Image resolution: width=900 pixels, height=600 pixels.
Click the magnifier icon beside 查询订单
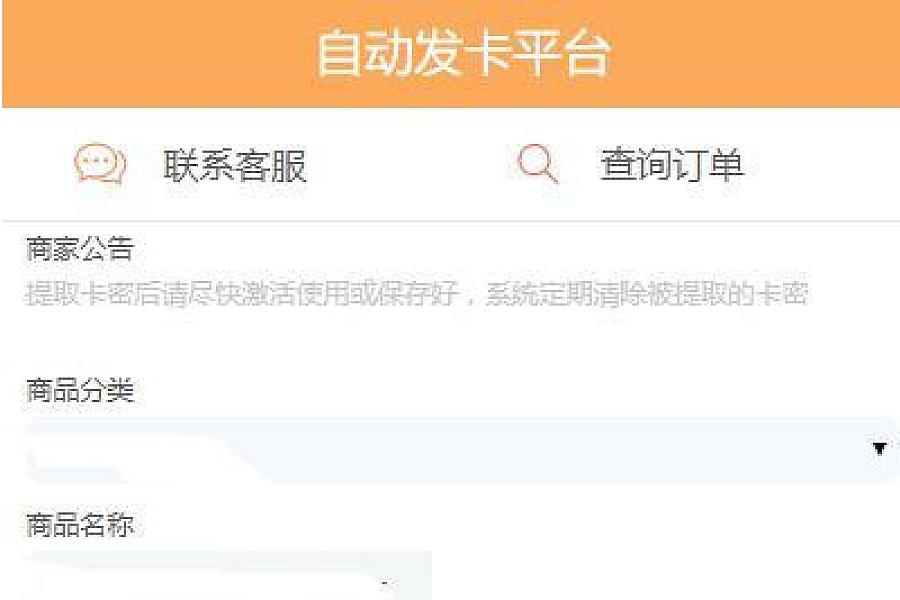tap(538, 164)
